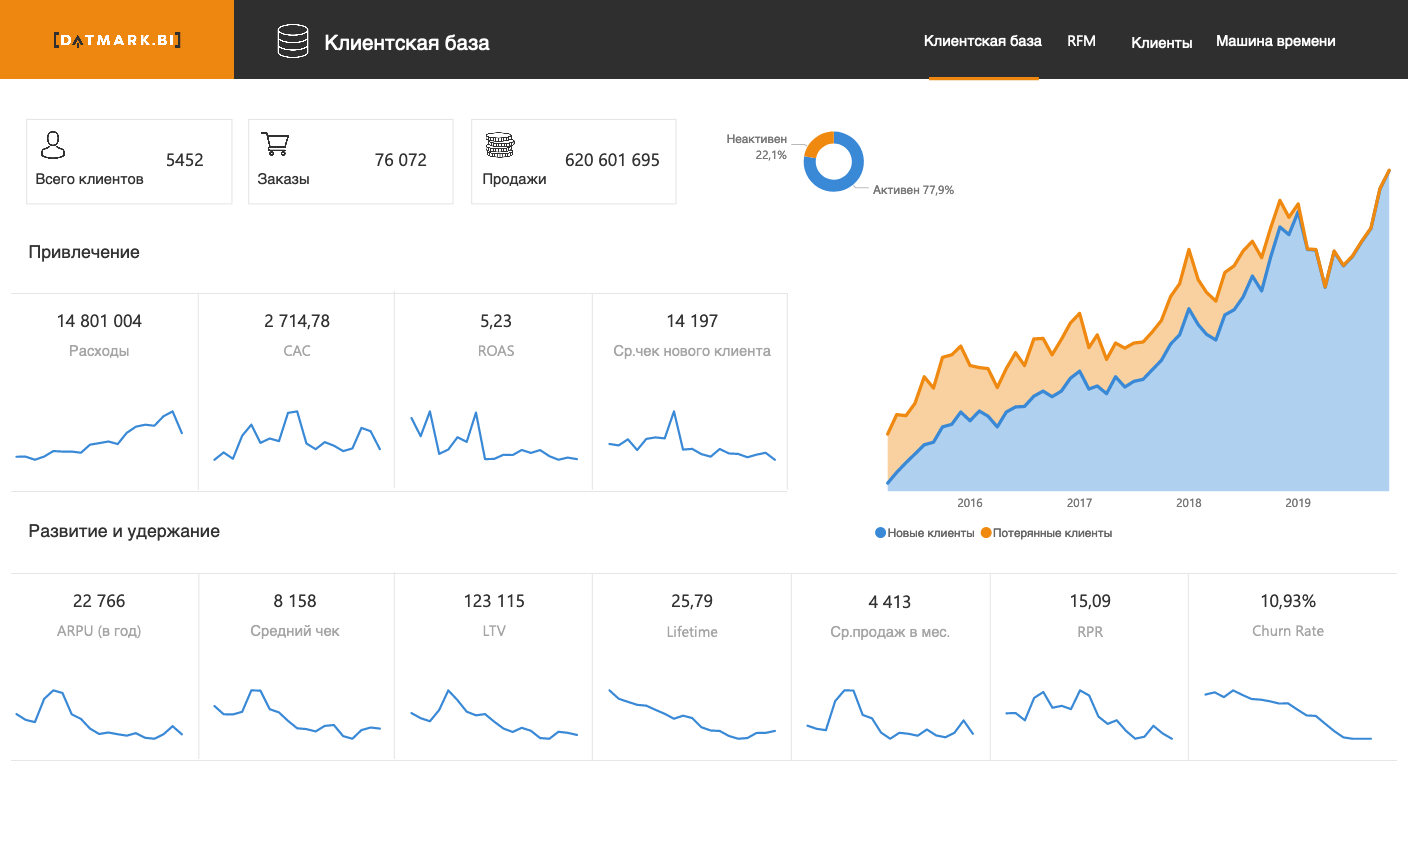The image size is (1408, 852).
Task: Click the Новые клиенты blue legend marker
Action: [x=881, y=533]
